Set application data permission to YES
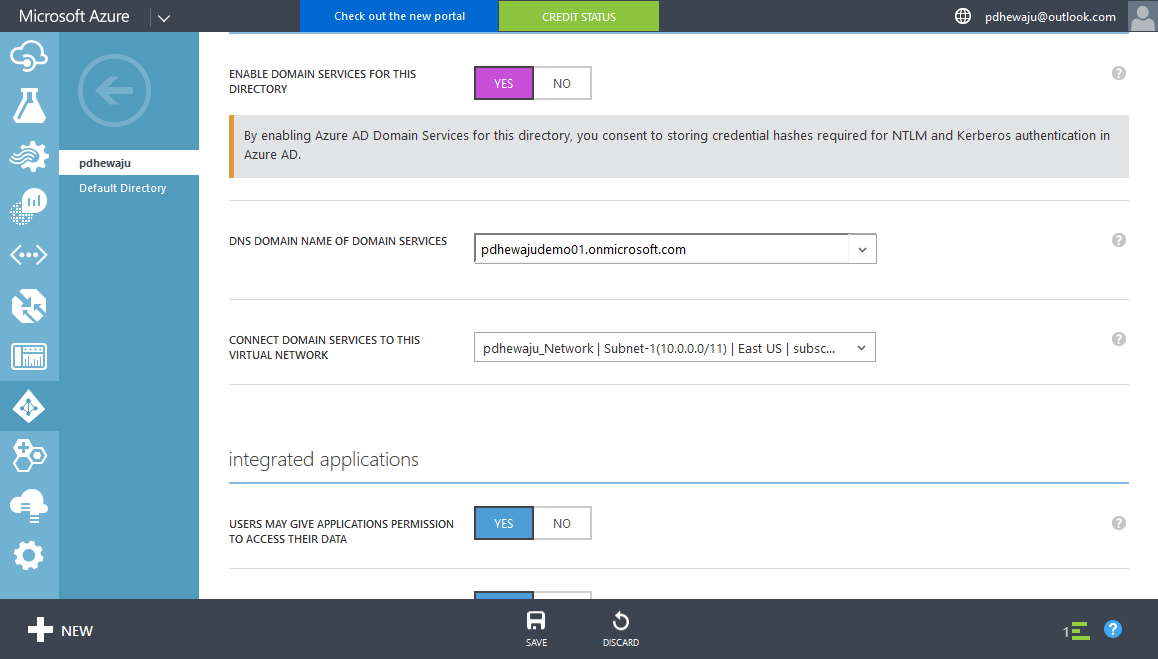Image resolution: width=1158 pixels, height=659 pixels. click(x=504, y=523)
